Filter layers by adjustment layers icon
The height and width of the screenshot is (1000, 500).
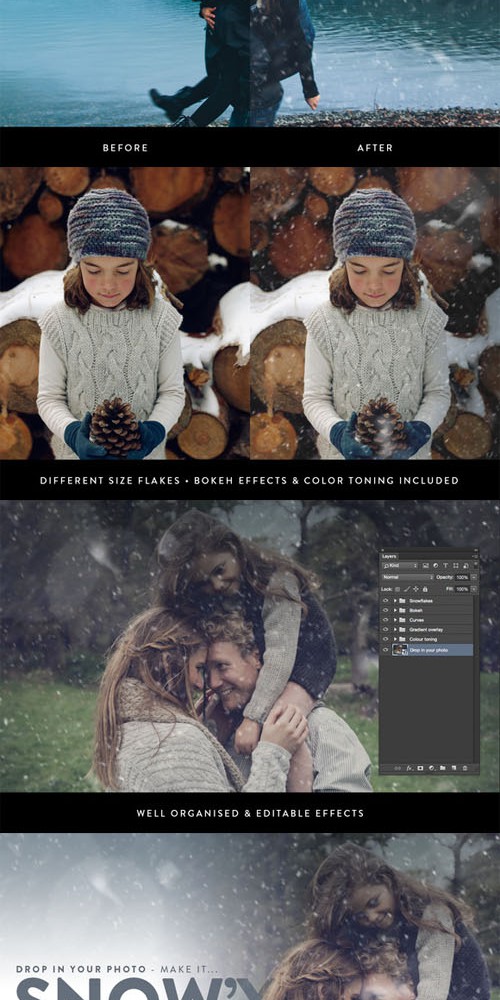(x=436, y=566)
